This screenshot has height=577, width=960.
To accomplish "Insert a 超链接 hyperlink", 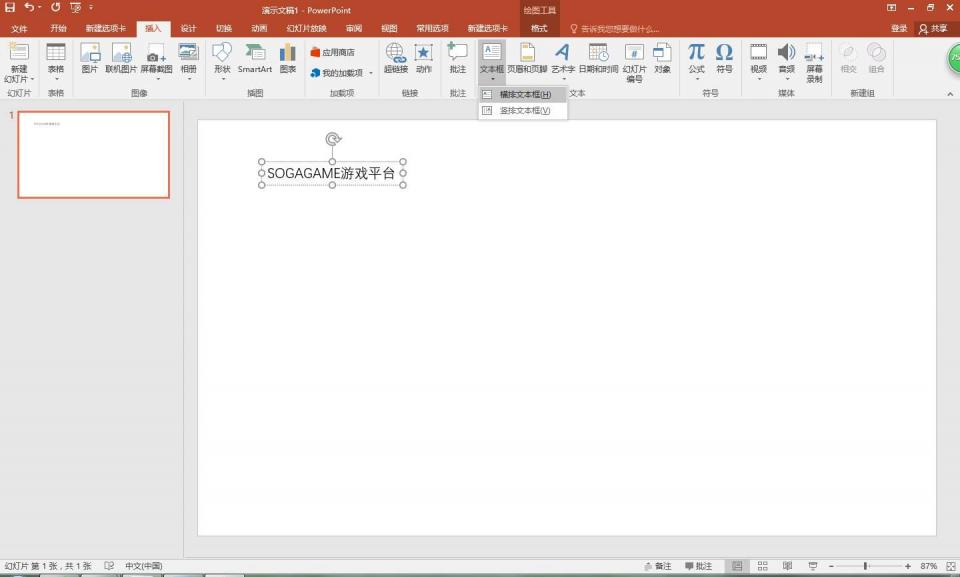I will click(395, 58).
